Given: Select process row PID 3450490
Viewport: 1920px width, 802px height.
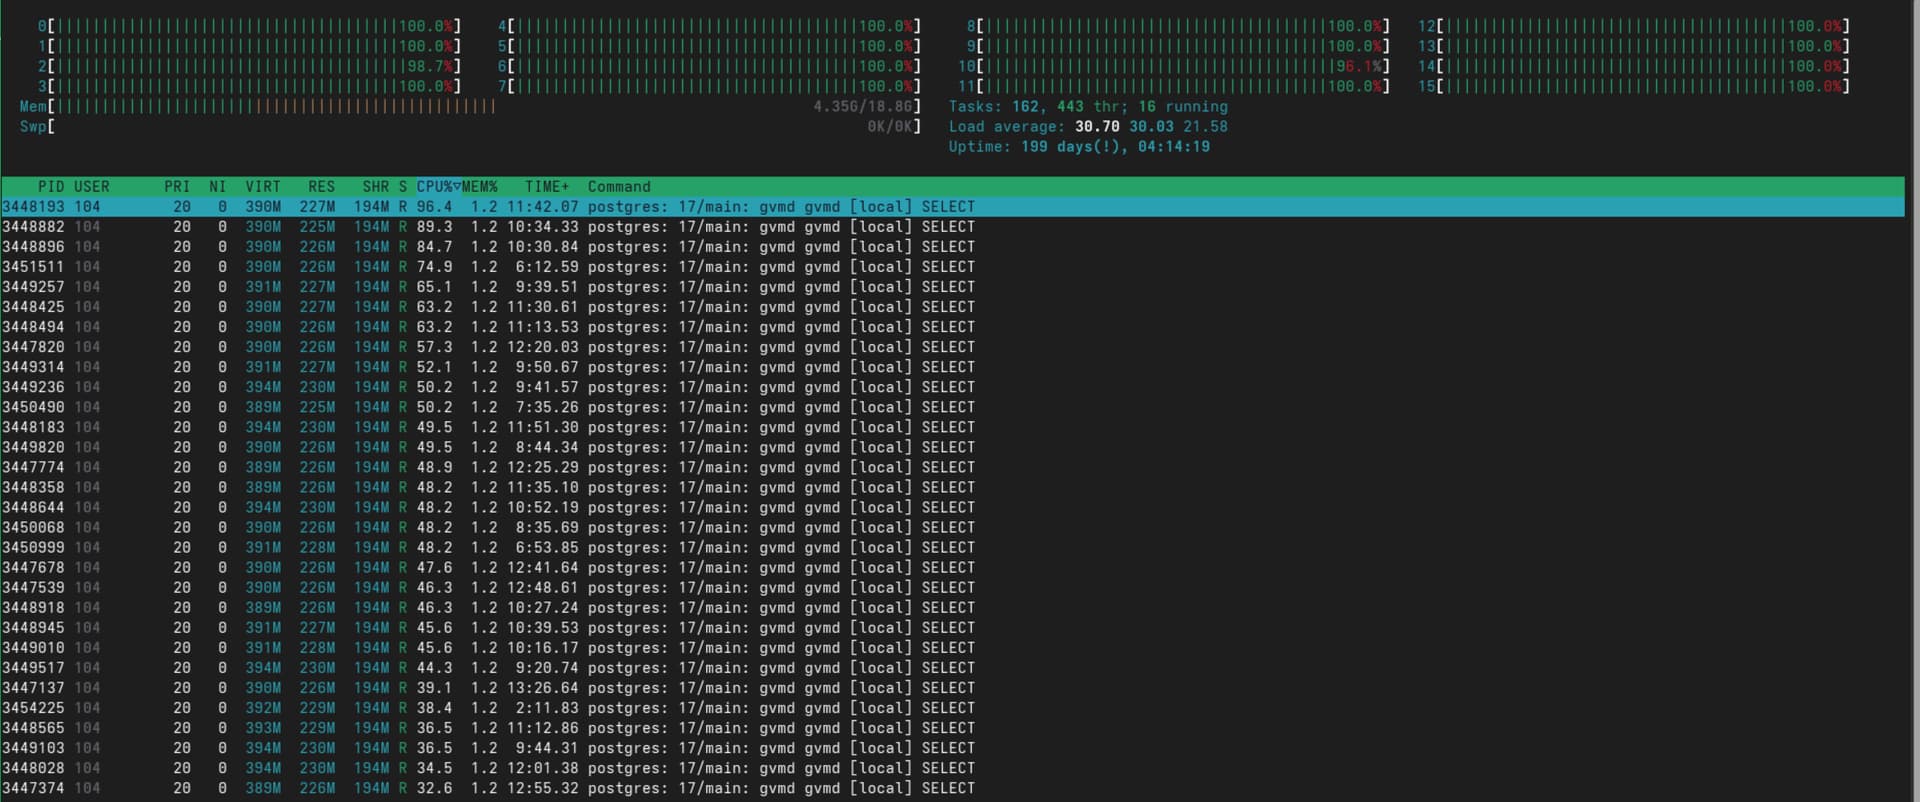Looking at the screenshot, I should coord(952,407).
